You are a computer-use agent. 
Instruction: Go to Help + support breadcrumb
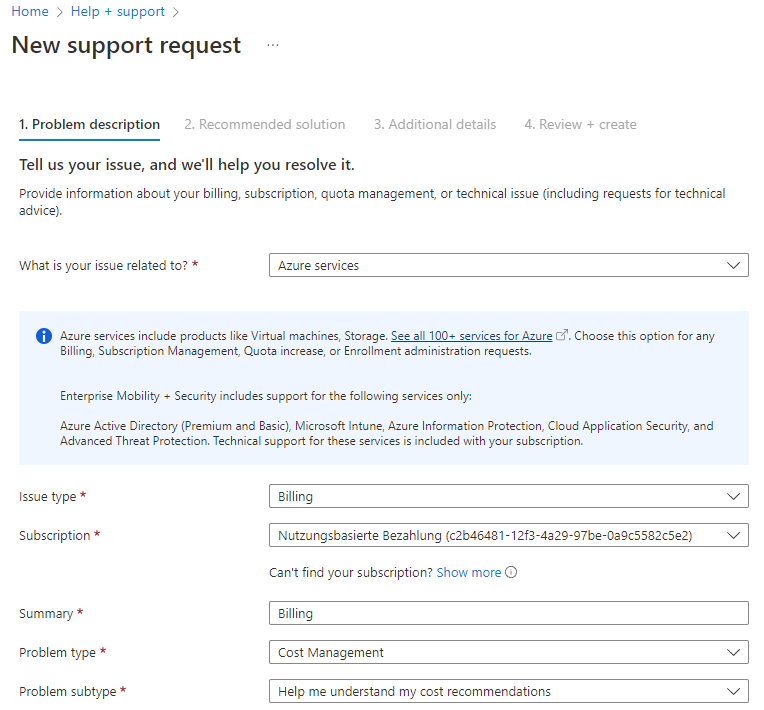click(x=118, y=12)
